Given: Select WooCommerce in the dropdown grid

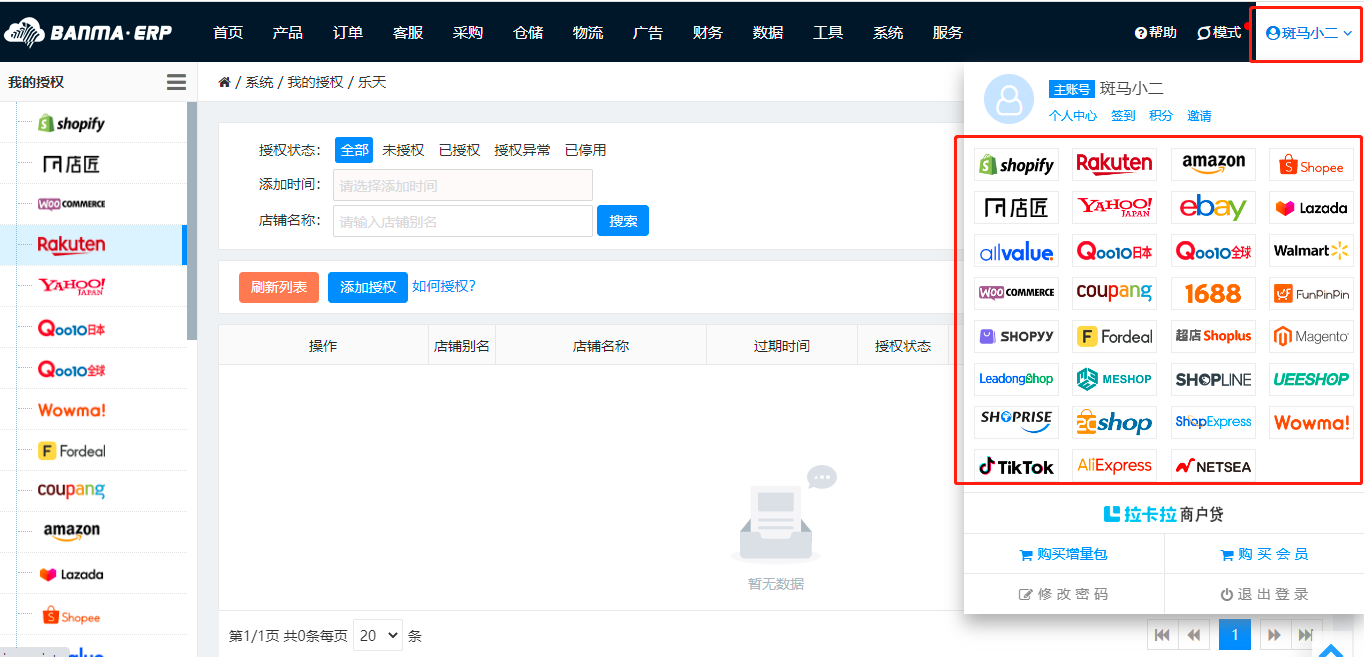Looking at the screenshot, I should pyautogui.click(x=1016, y=293).
